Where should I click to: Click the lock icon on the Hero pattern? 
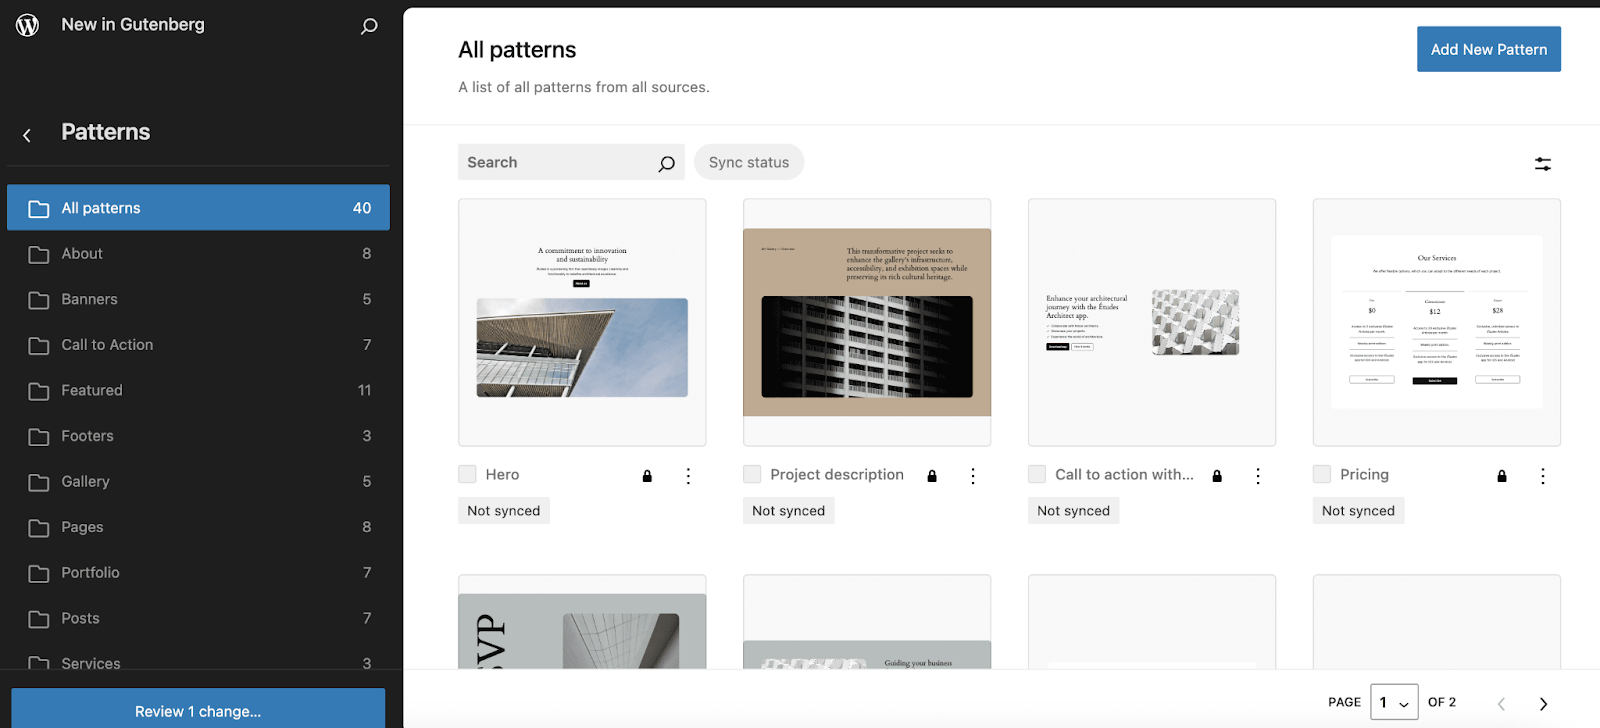647,476
